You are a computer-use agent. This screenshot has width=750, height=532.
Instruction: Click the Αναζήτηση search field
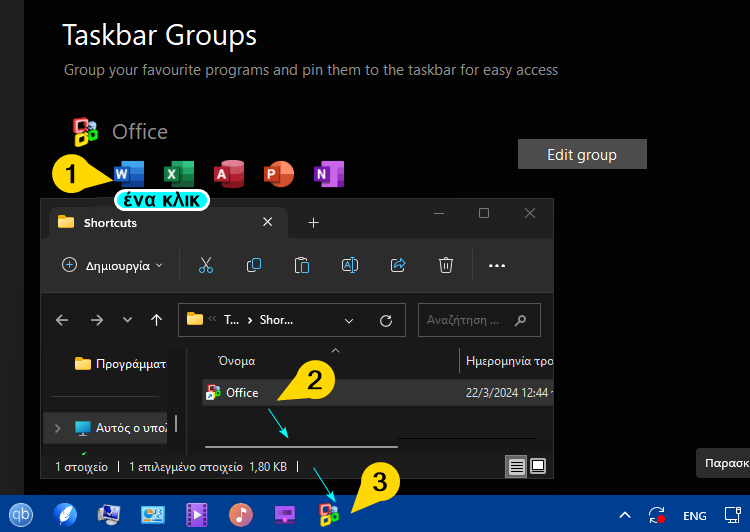coord(479,320)
